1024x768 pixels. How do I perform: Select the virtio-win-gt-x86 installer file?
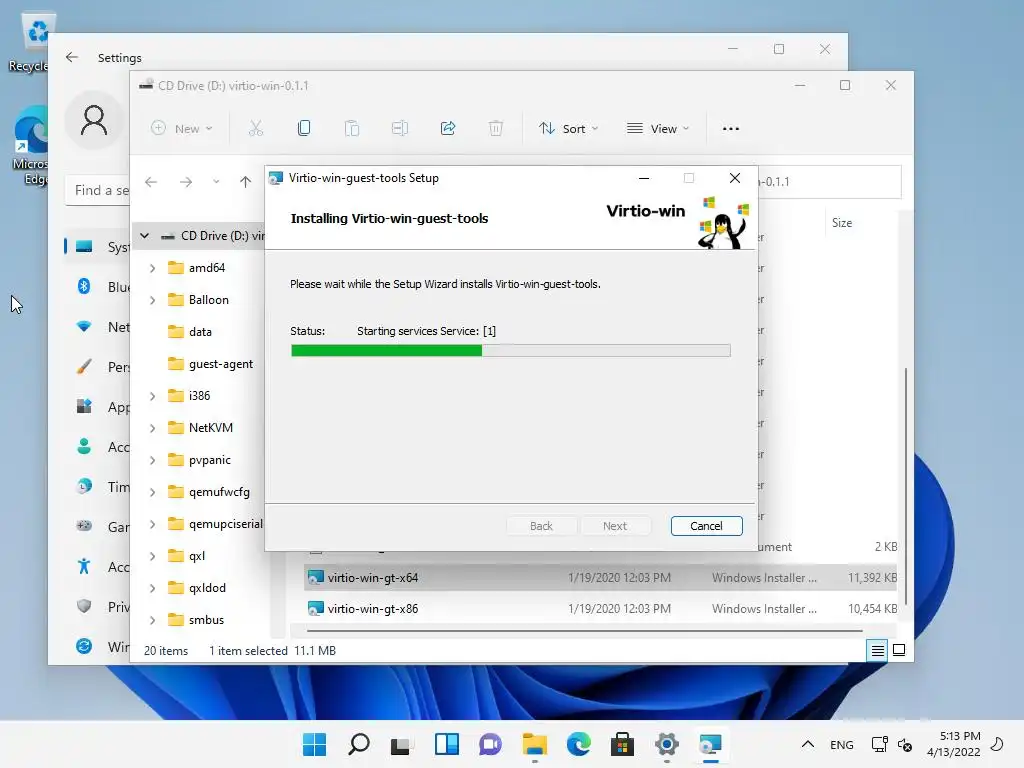(600, 609)
